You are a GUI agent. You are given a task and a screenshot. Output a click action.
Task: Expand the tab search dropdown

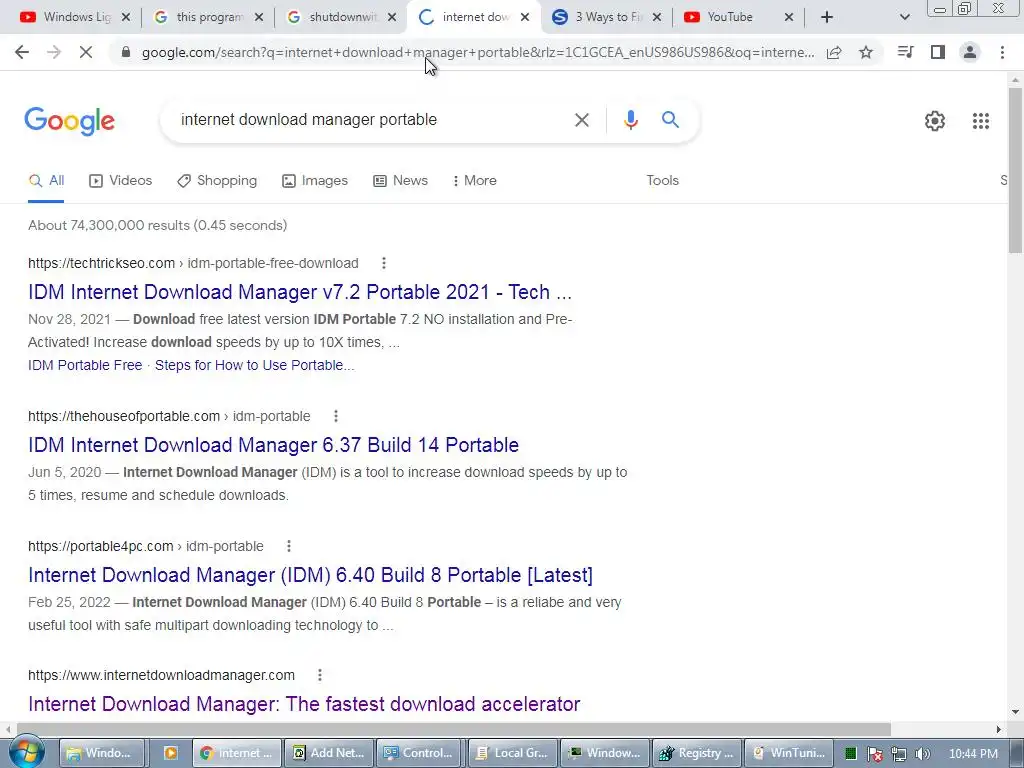coord(904,17)
